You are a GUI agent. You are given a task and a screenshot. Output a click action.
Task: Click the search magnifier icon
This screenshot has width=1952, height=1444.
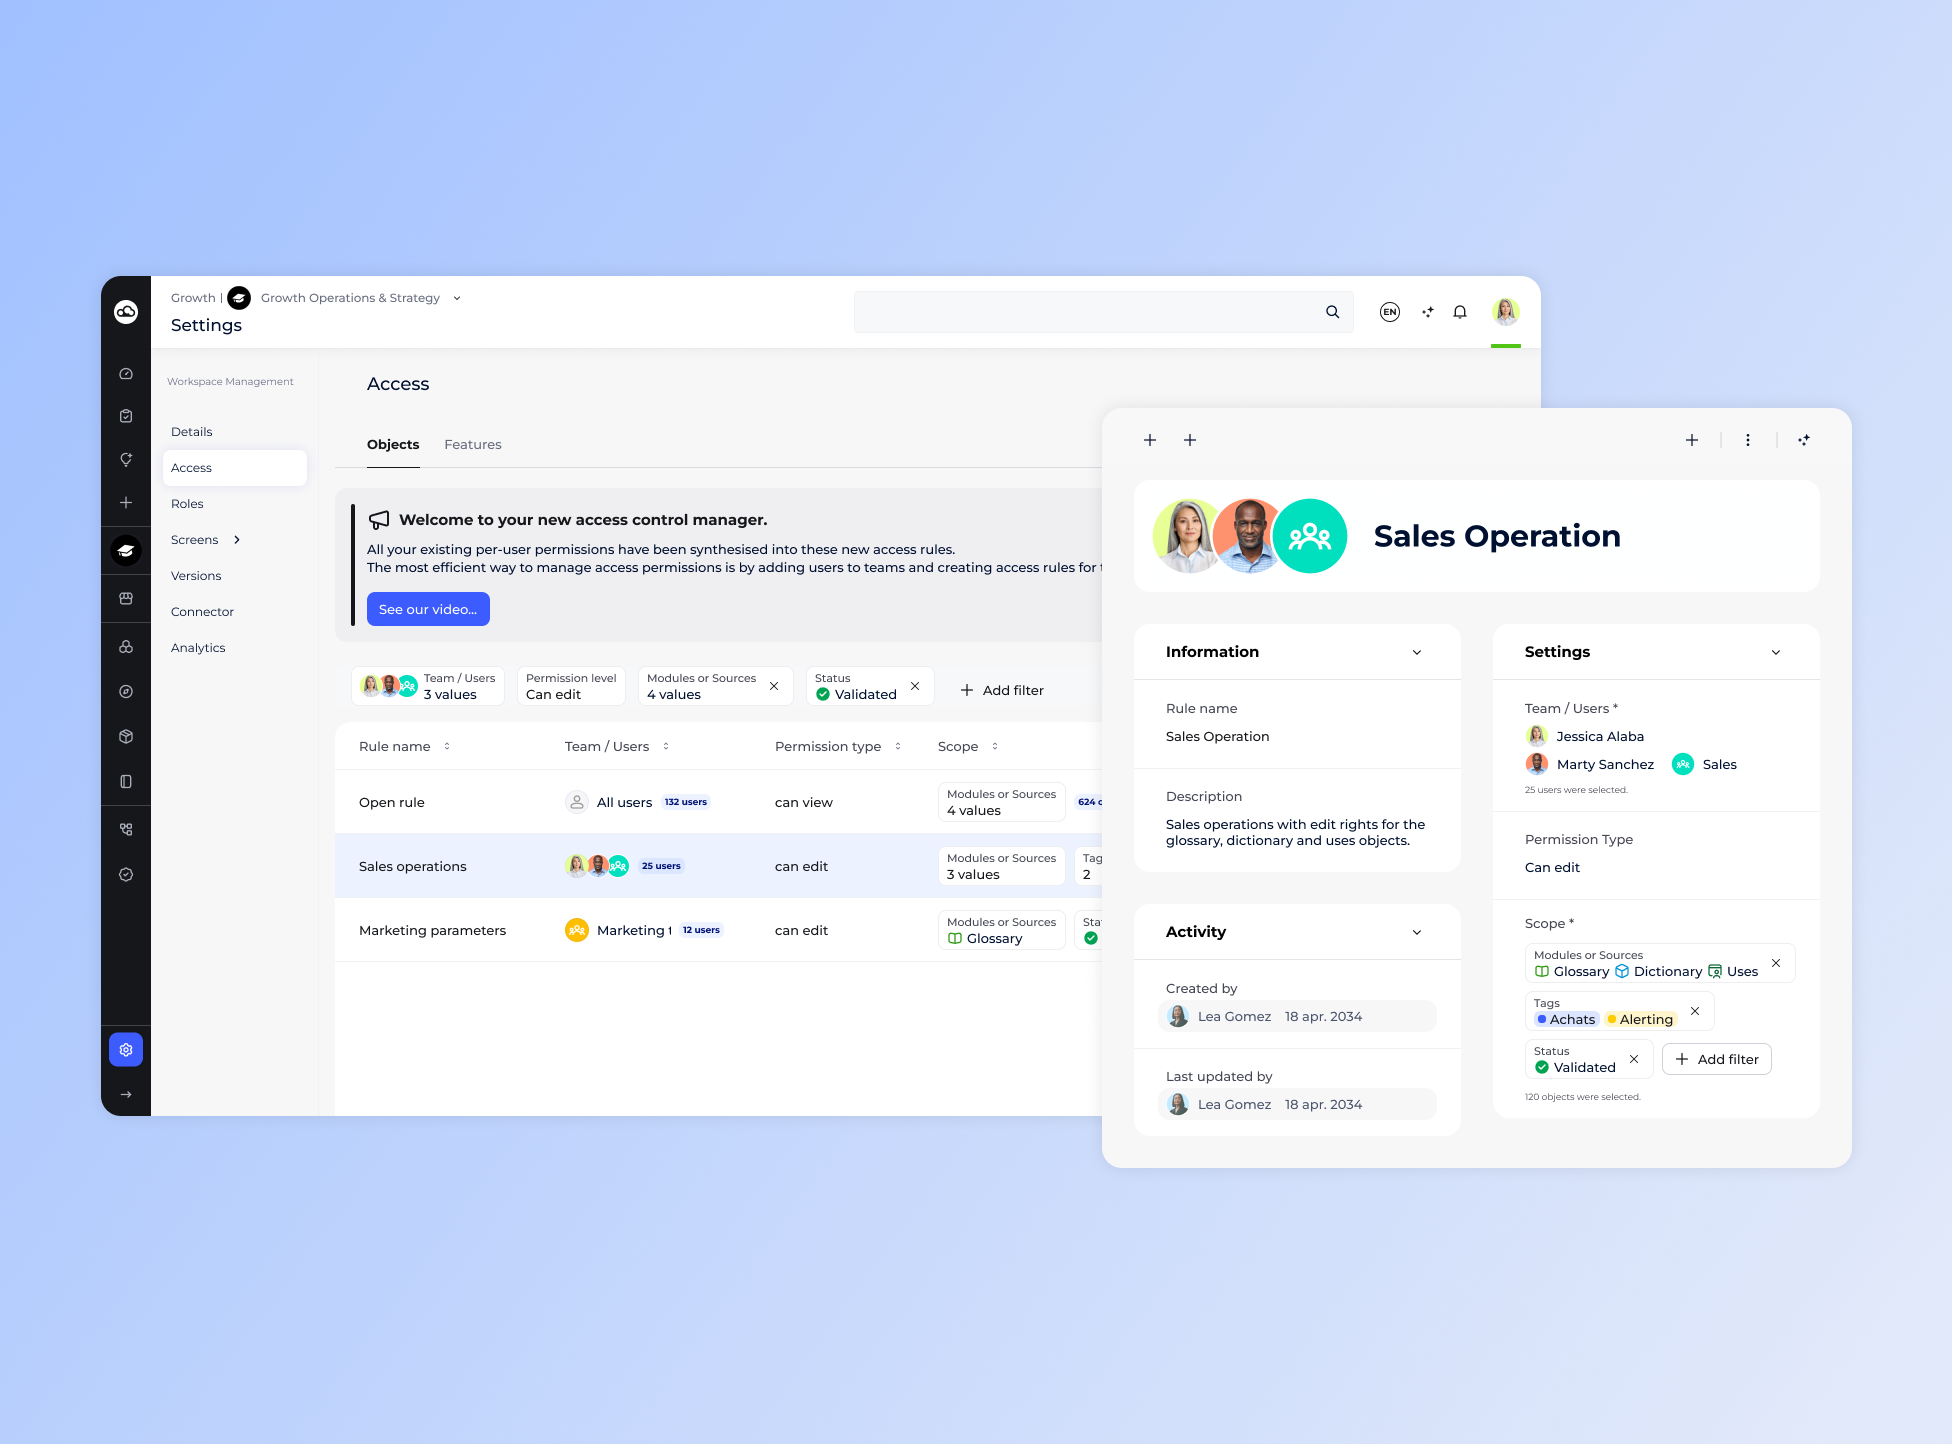pos(1332,312)
